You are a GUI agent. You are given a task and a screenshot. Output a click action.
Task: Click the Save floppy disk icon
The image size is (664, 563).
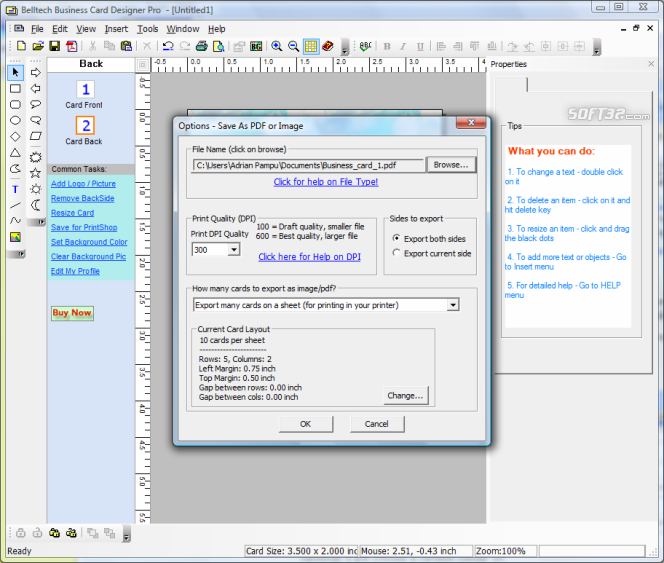pos(55,46)
